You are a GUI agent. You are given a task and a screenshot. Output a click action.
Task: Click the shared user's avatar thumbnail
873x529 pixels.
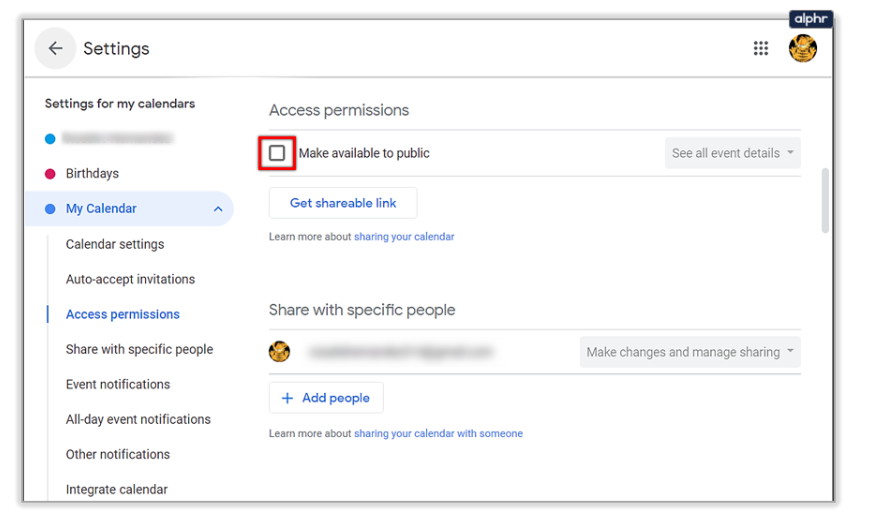click(279, 352)
